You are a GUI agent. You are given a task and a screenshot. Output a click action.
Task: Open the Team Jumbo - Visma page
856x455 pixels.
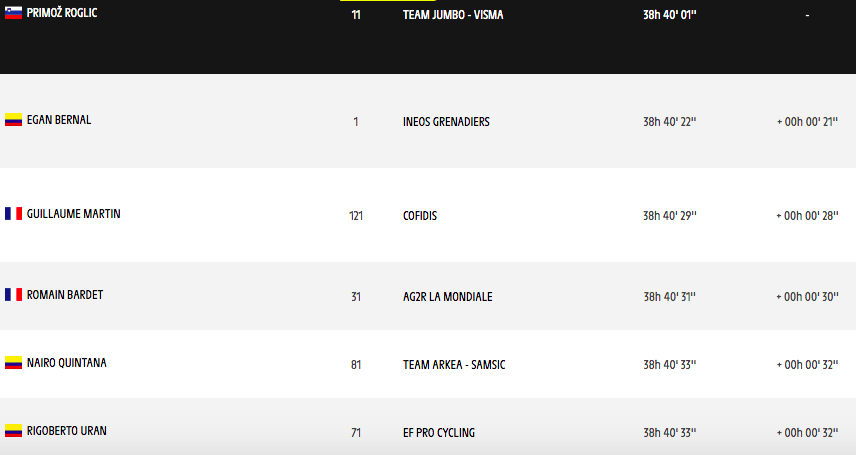(x=453, y=15)
